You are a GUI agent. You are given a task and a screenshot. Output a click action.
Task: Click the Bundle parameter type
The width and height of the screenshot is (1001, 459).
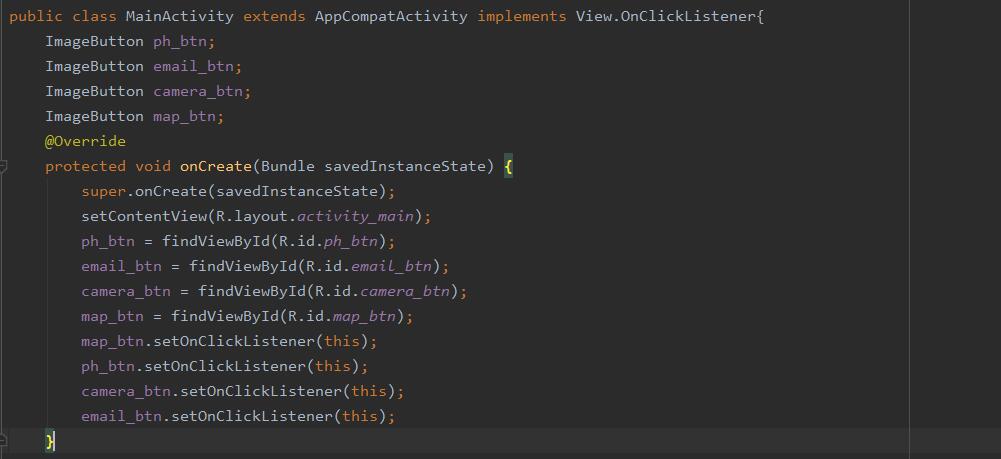(288, 166)
